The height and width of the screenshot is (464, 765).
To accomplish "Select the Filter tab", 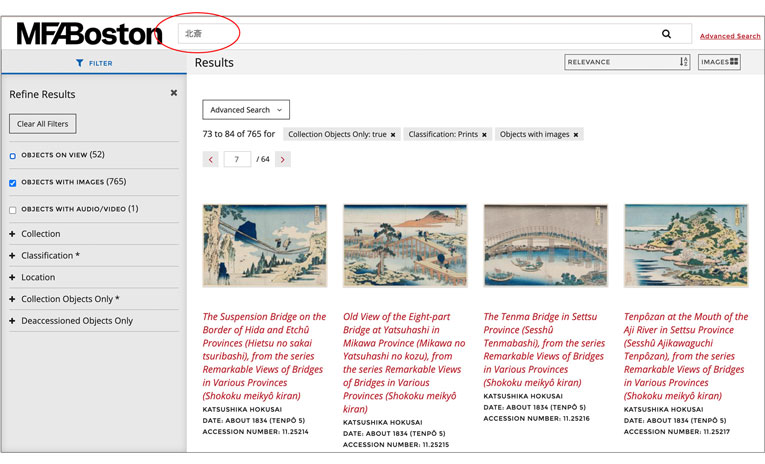I will pos(94,63).
